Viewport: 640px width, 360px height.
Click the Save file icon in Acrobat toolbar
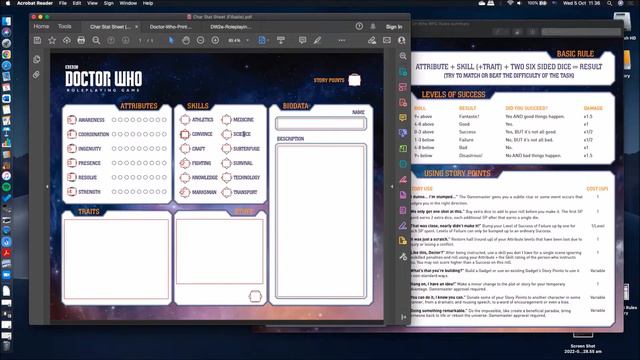38,40
